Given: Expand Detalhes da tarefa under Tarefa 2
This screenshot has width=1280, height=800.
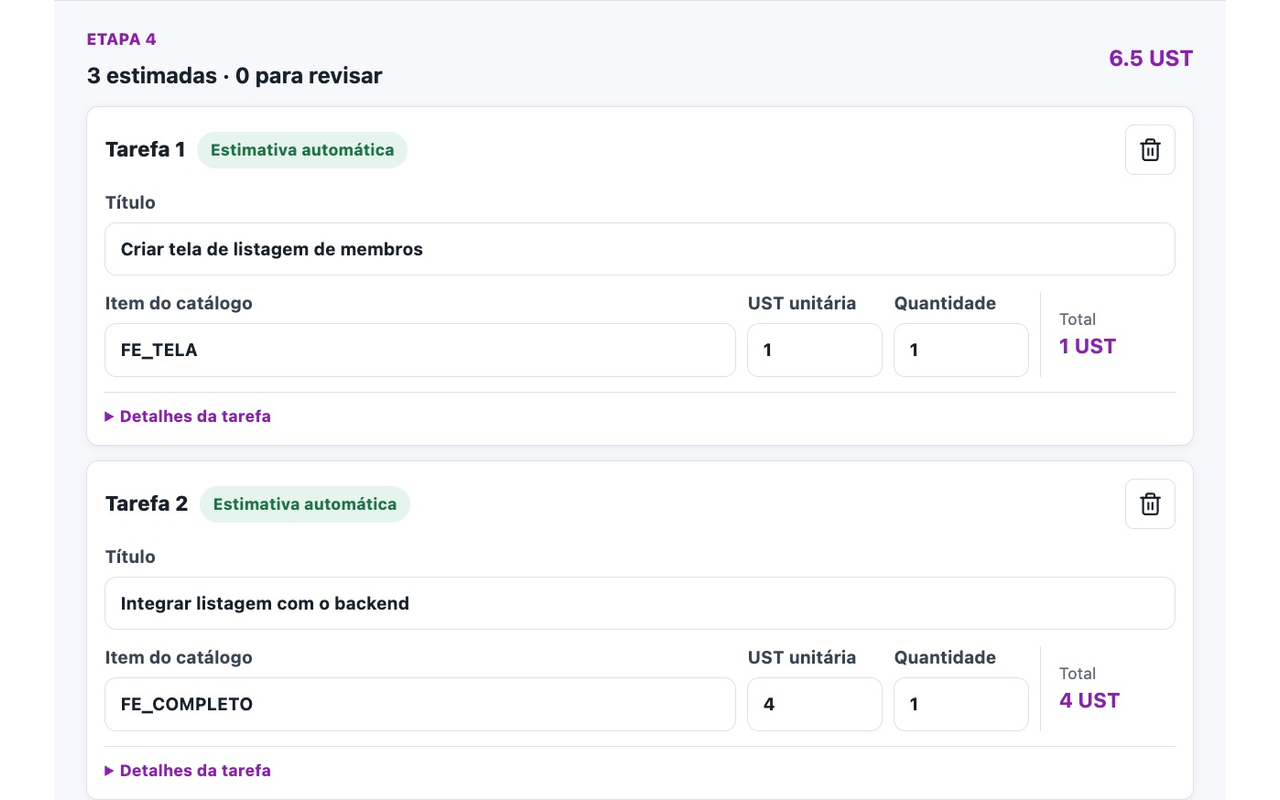Looking at the screenshot, I should point(188,770).
